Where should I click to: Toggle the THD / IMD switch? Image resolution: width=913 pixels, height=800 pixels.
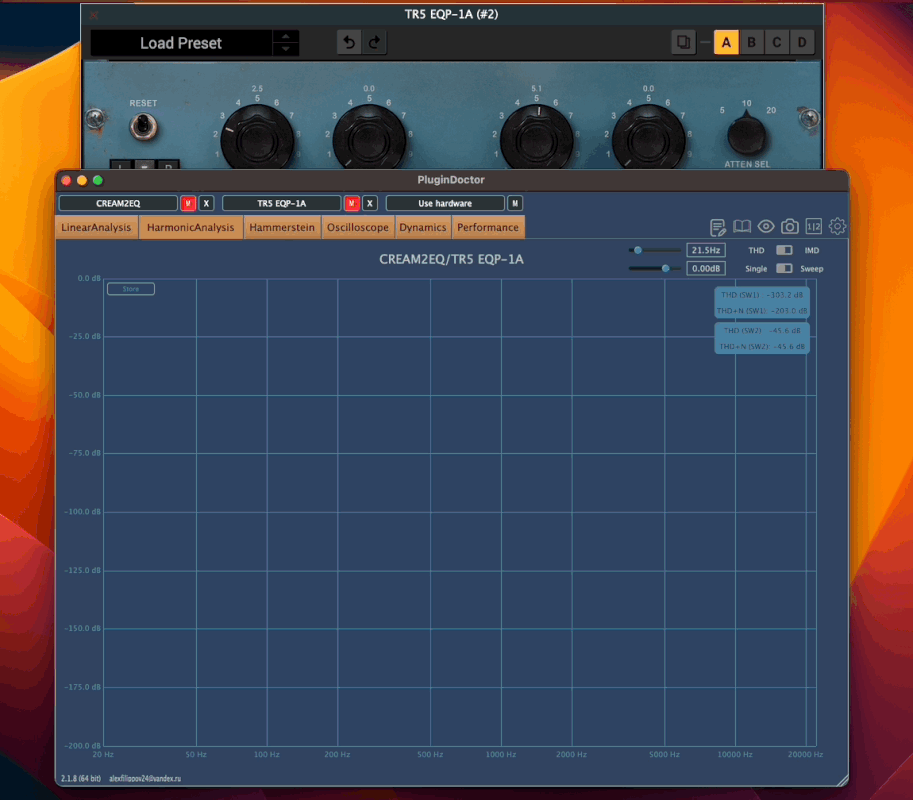(x=784, y=250)
